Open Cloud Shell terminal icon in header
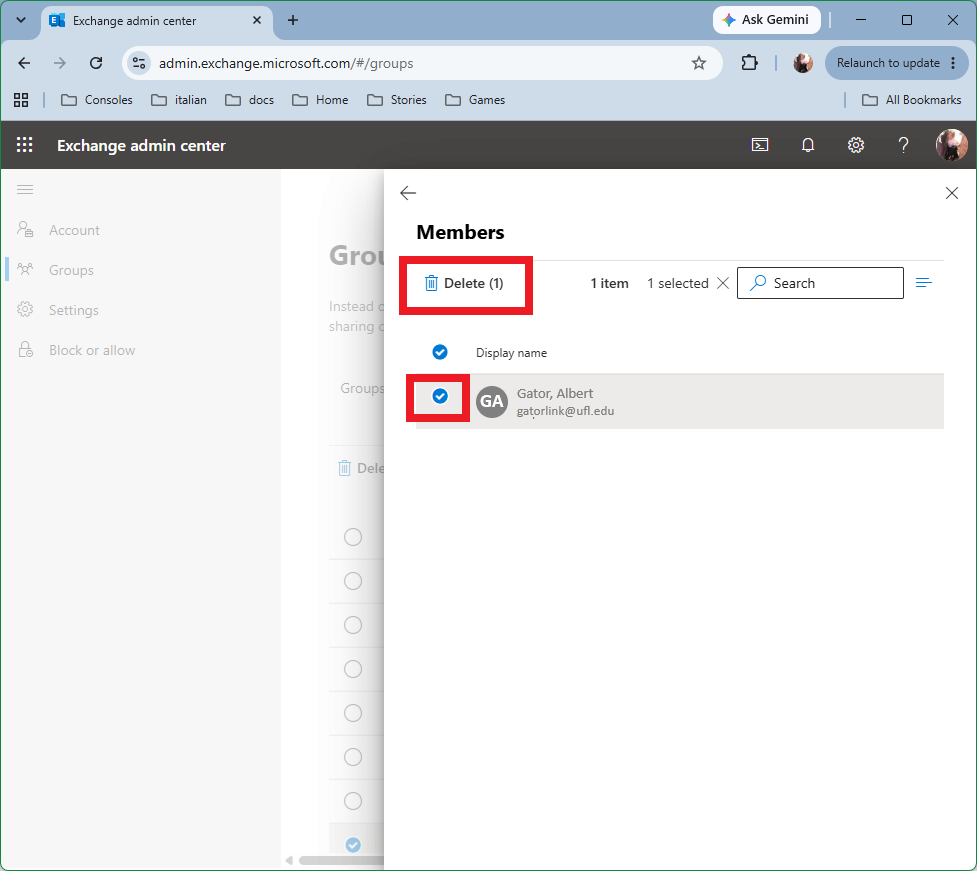 (x=760, y=145)
